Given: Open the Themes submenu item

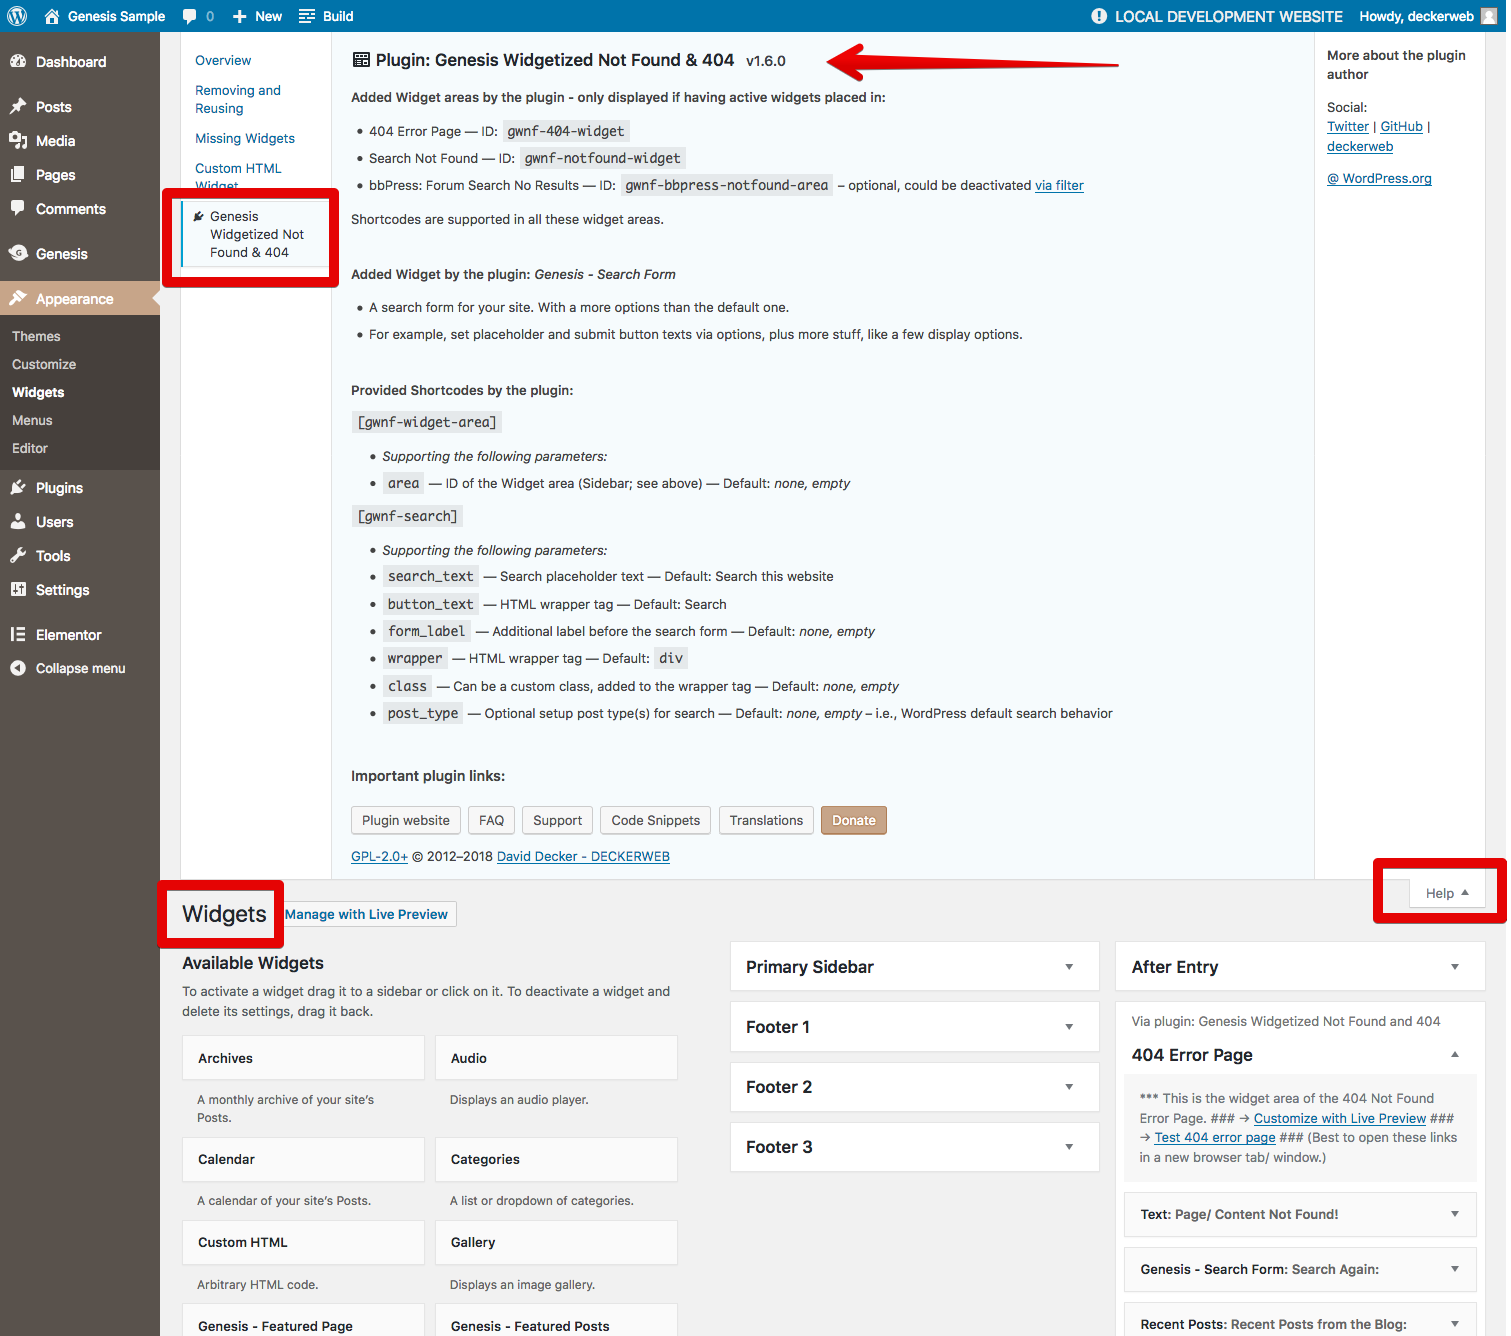Looking at the screenshot, I should 36,336.
